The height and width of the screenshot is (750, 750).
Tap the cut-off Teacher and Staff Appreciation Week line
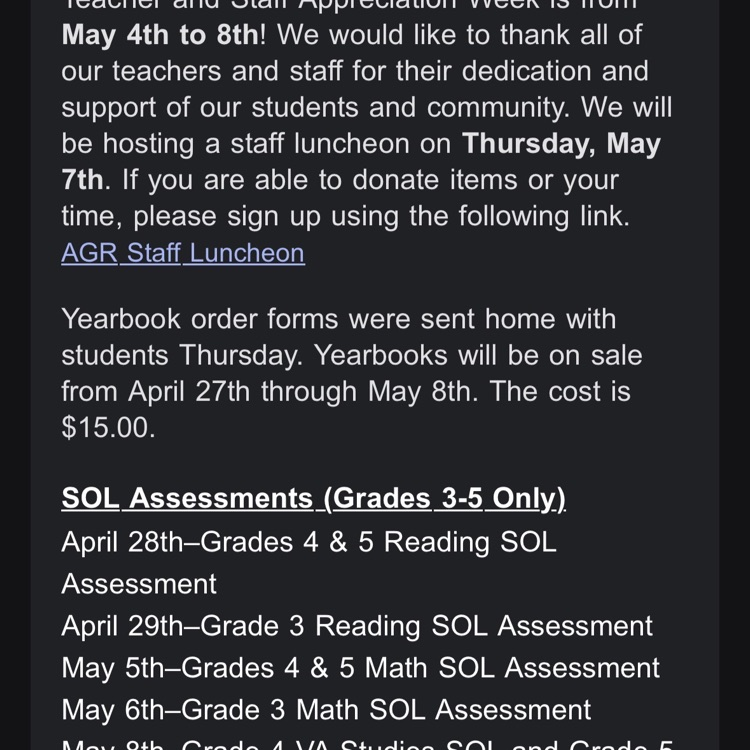350,5
